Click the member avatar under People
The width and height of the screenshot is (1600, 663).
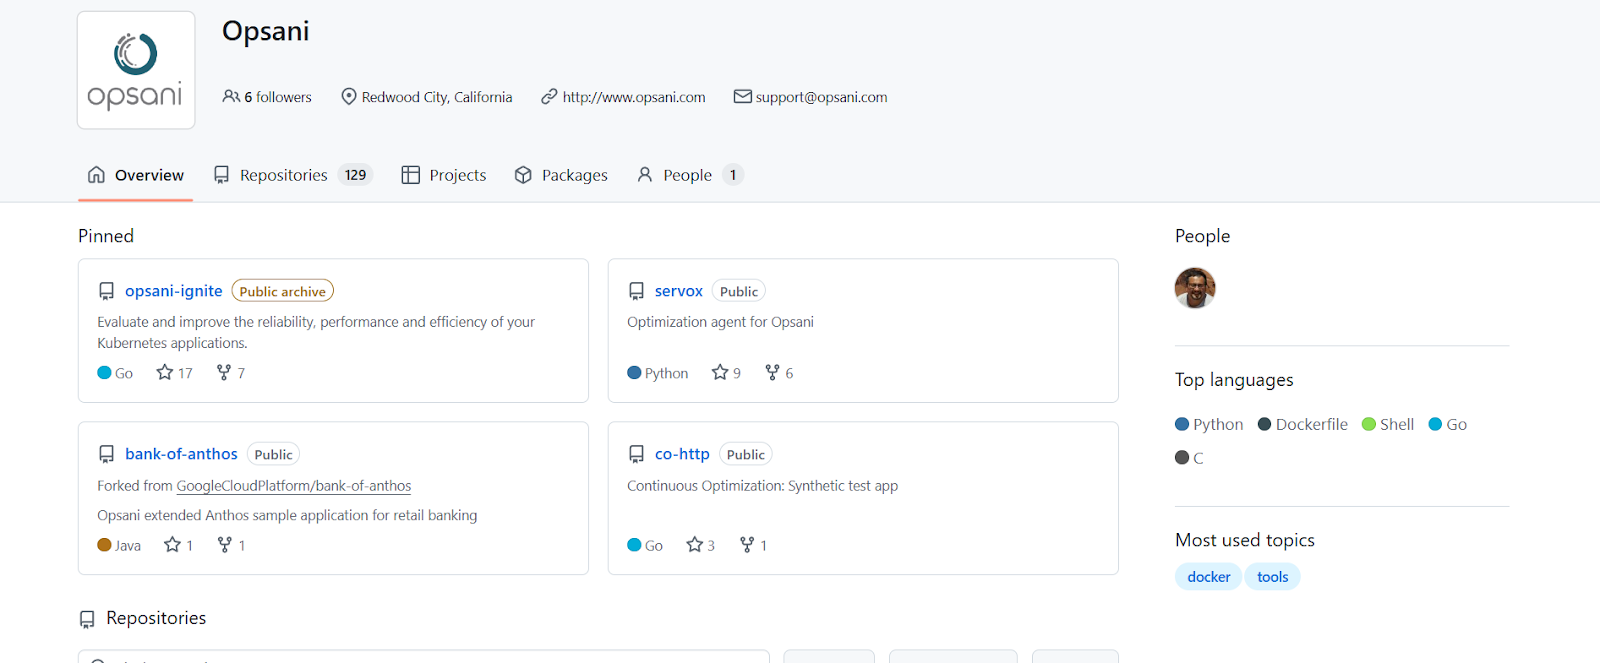click(1195, 288)
